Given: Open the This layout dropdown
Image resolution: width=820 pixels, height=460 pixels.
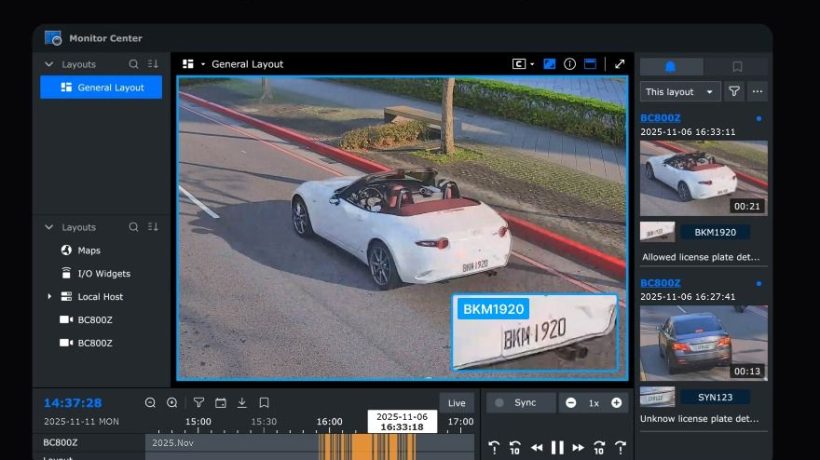Looking at the screenshot, I should click(x=680, y=91).
